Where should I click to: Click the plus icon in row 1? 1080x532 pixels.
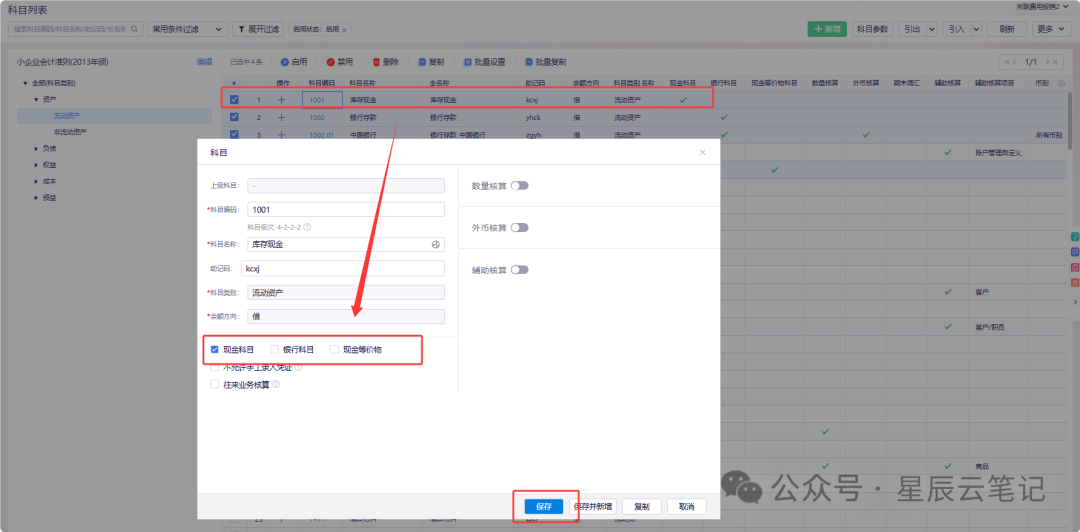[281, 100]
